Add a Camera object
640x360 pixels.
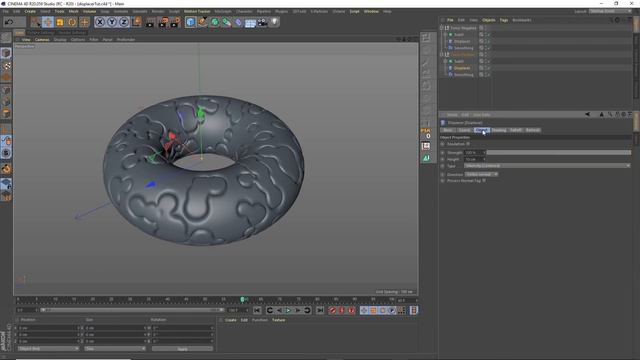262,22
